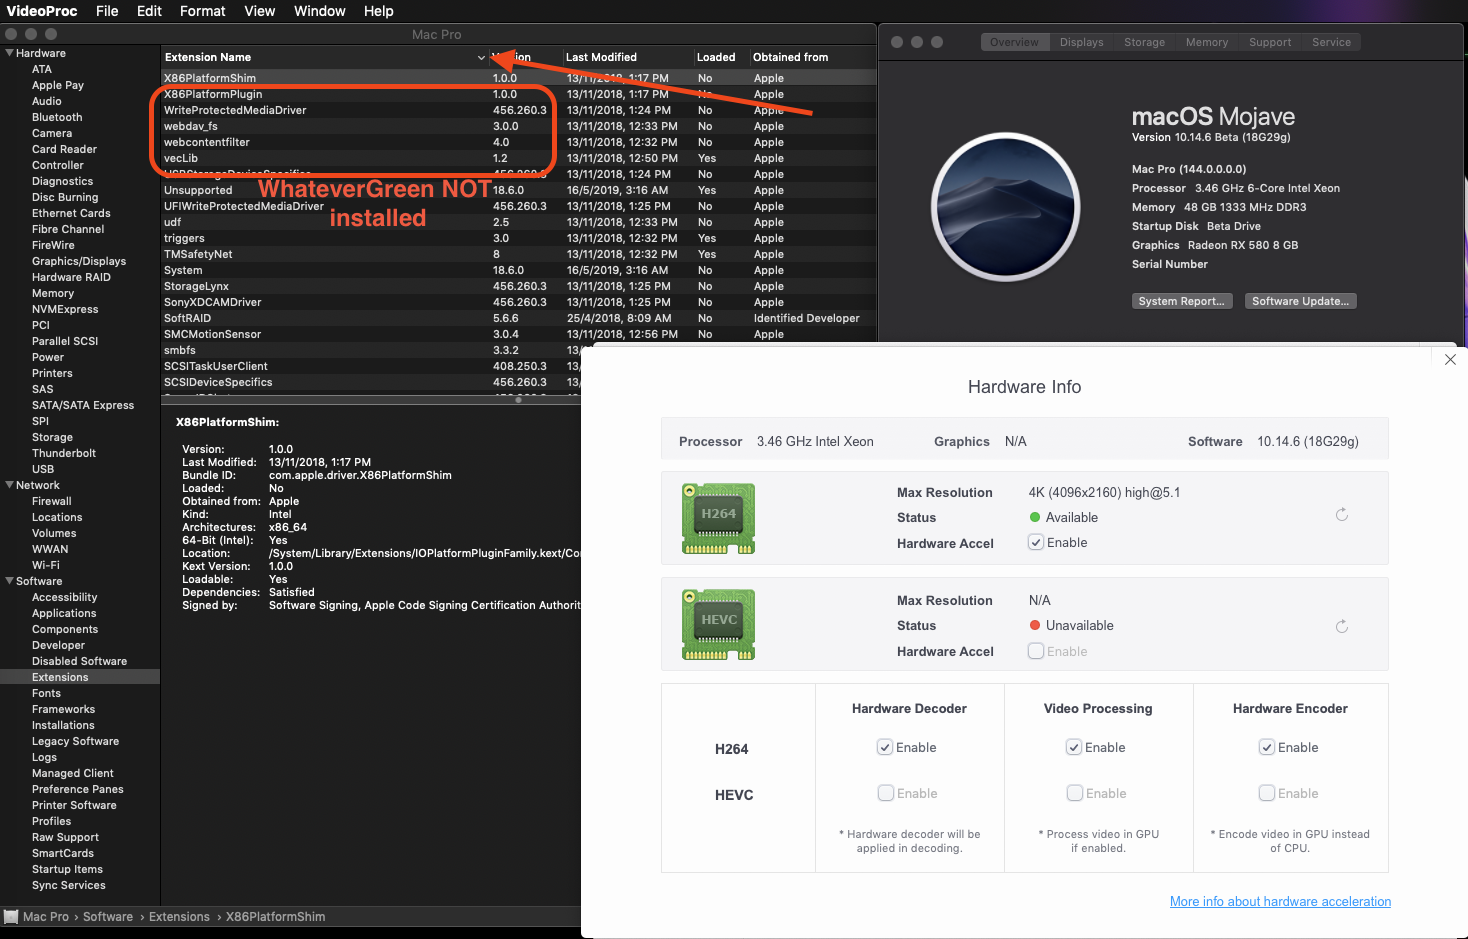The image size is (1468, 939).
Task: Select the SoftRAID extension row
Action: click(x=518, y=318)
